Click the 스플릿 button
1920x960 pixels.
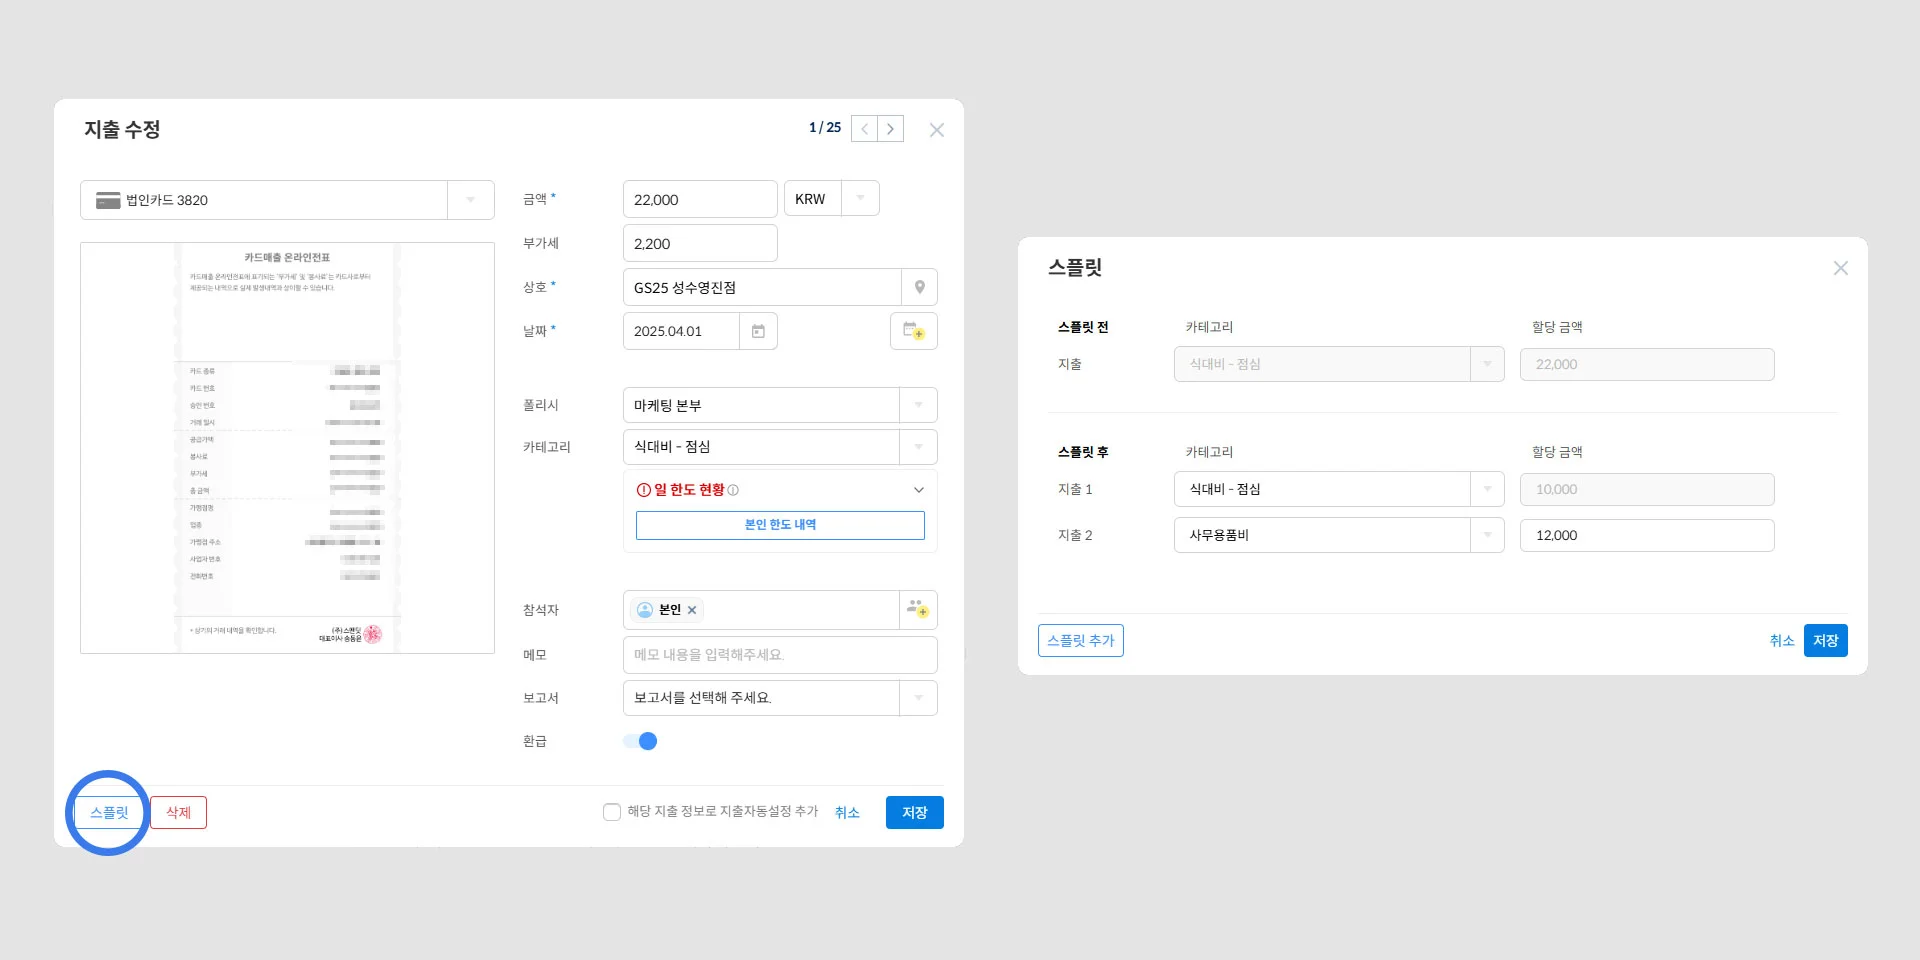click(x=108, y=812)
